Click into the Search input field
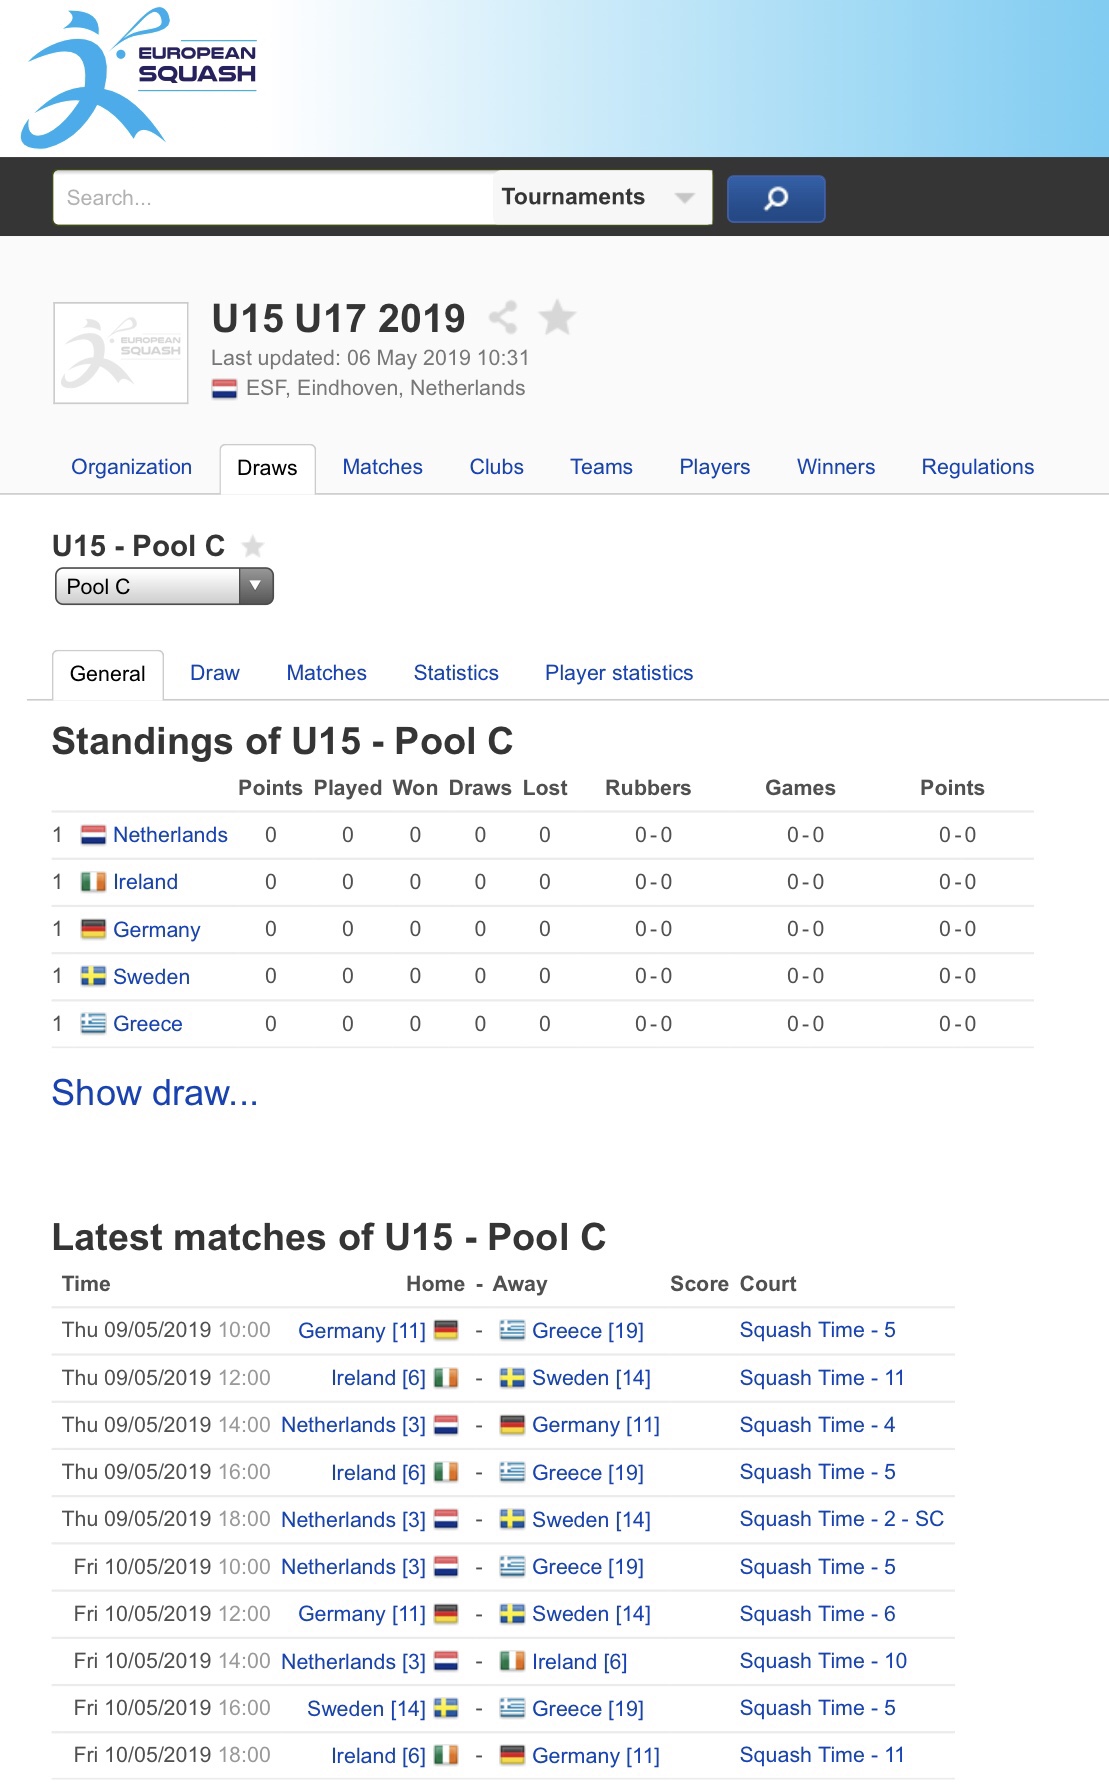The width and height of the screenshot is (1109, 1786). [274, 198]
